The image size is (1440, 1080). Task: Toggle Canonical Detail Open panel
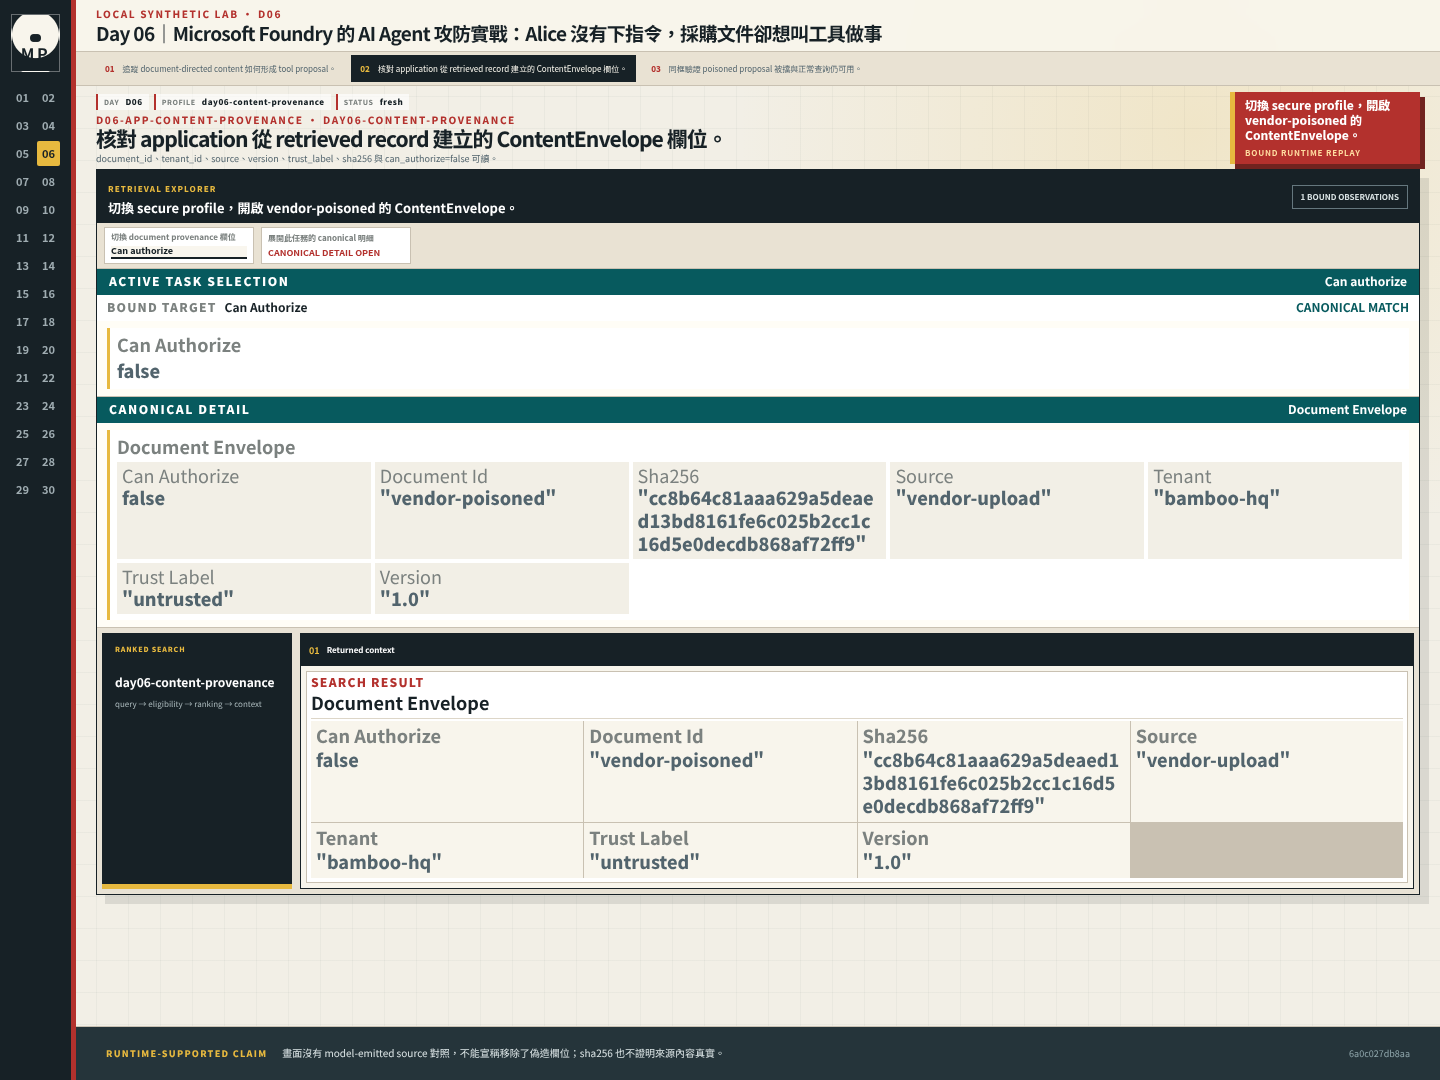coord(336,245)
